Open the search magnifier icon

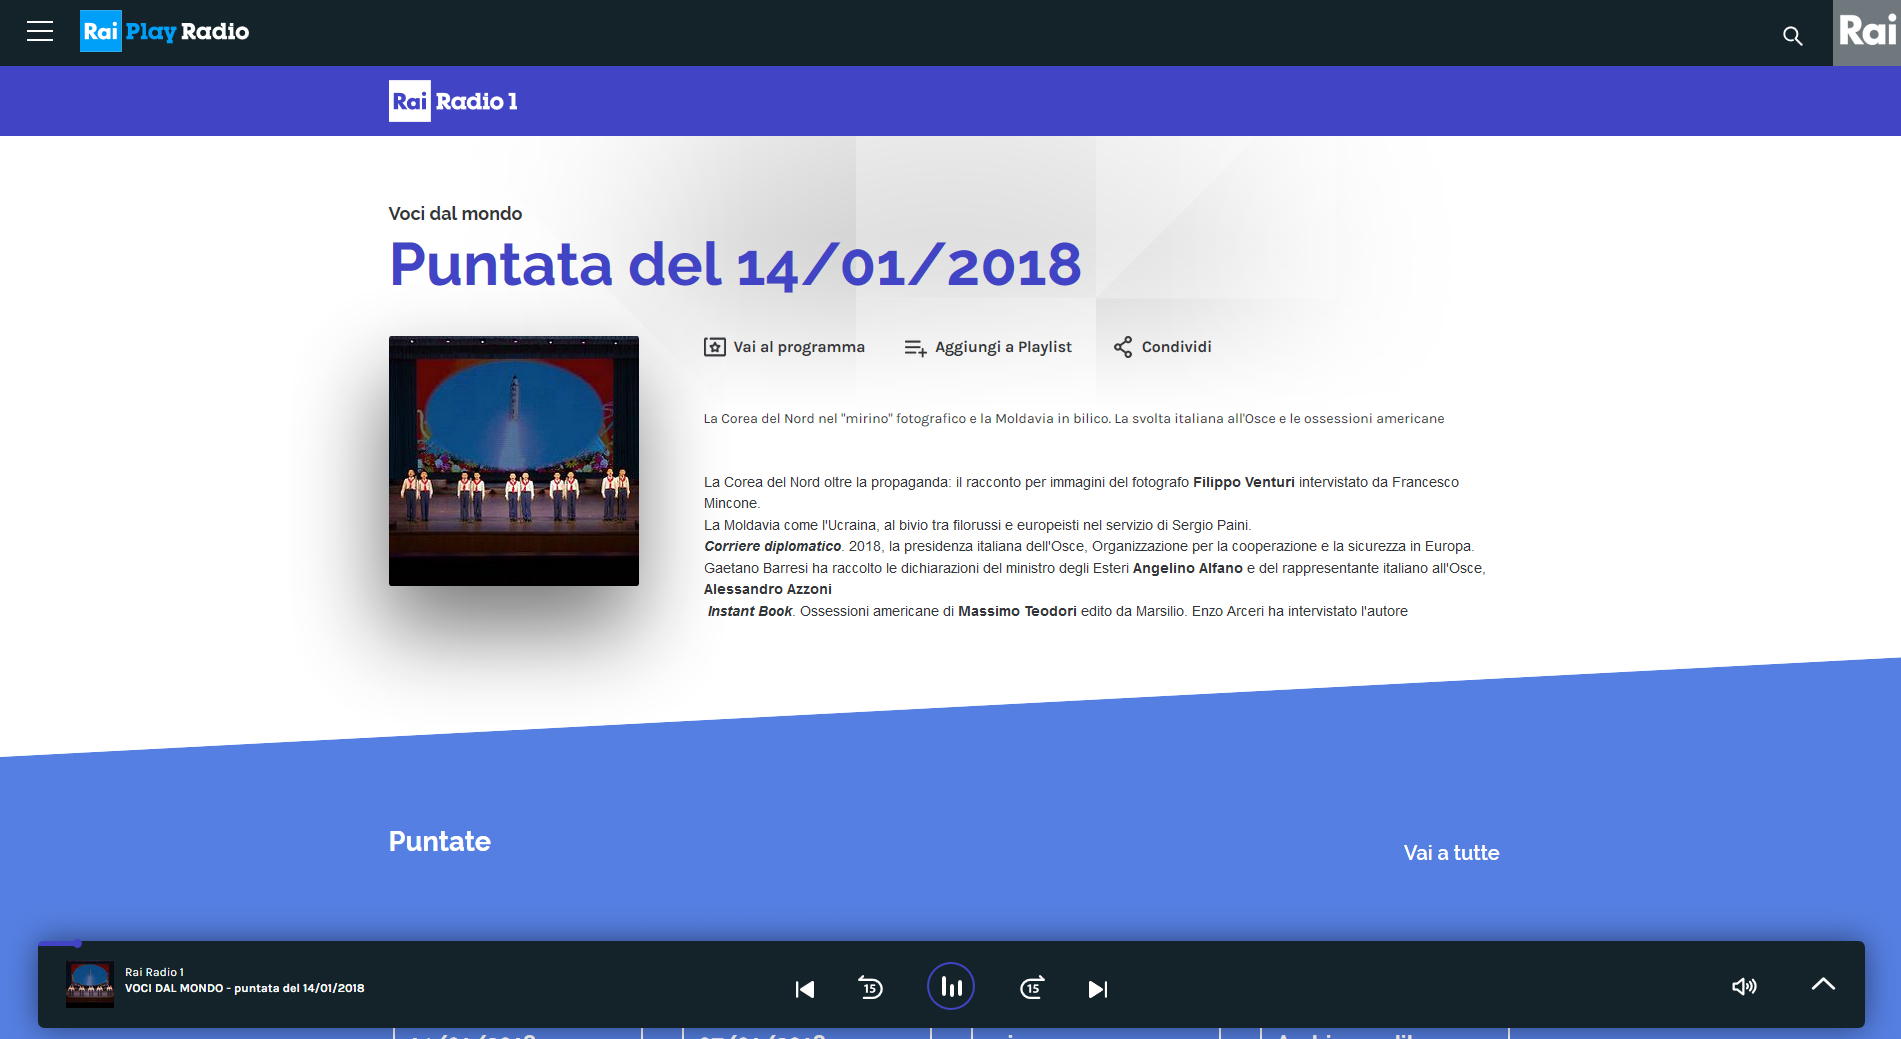(1792, 36)
